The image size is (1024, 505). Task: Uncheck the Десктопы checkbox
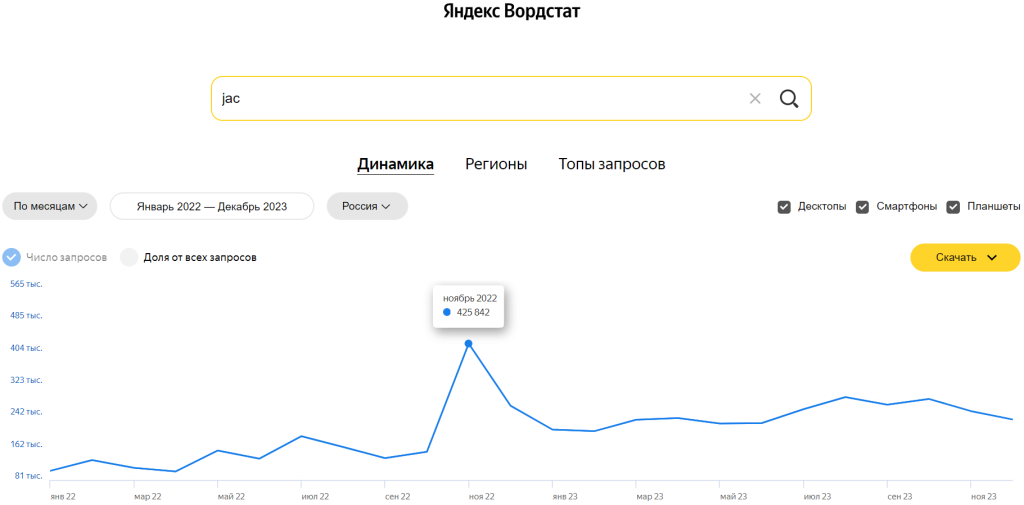pos(784,207)
